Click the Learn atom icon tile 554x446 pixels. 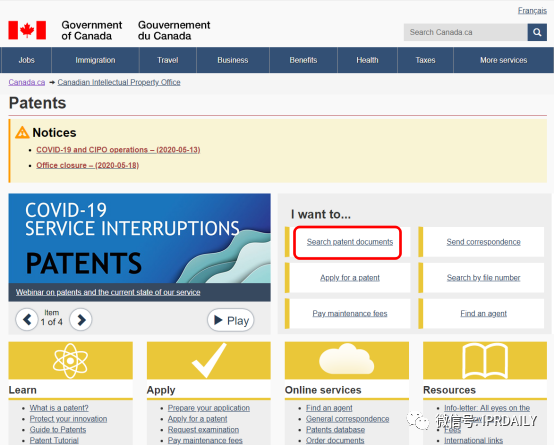point(71,360)
